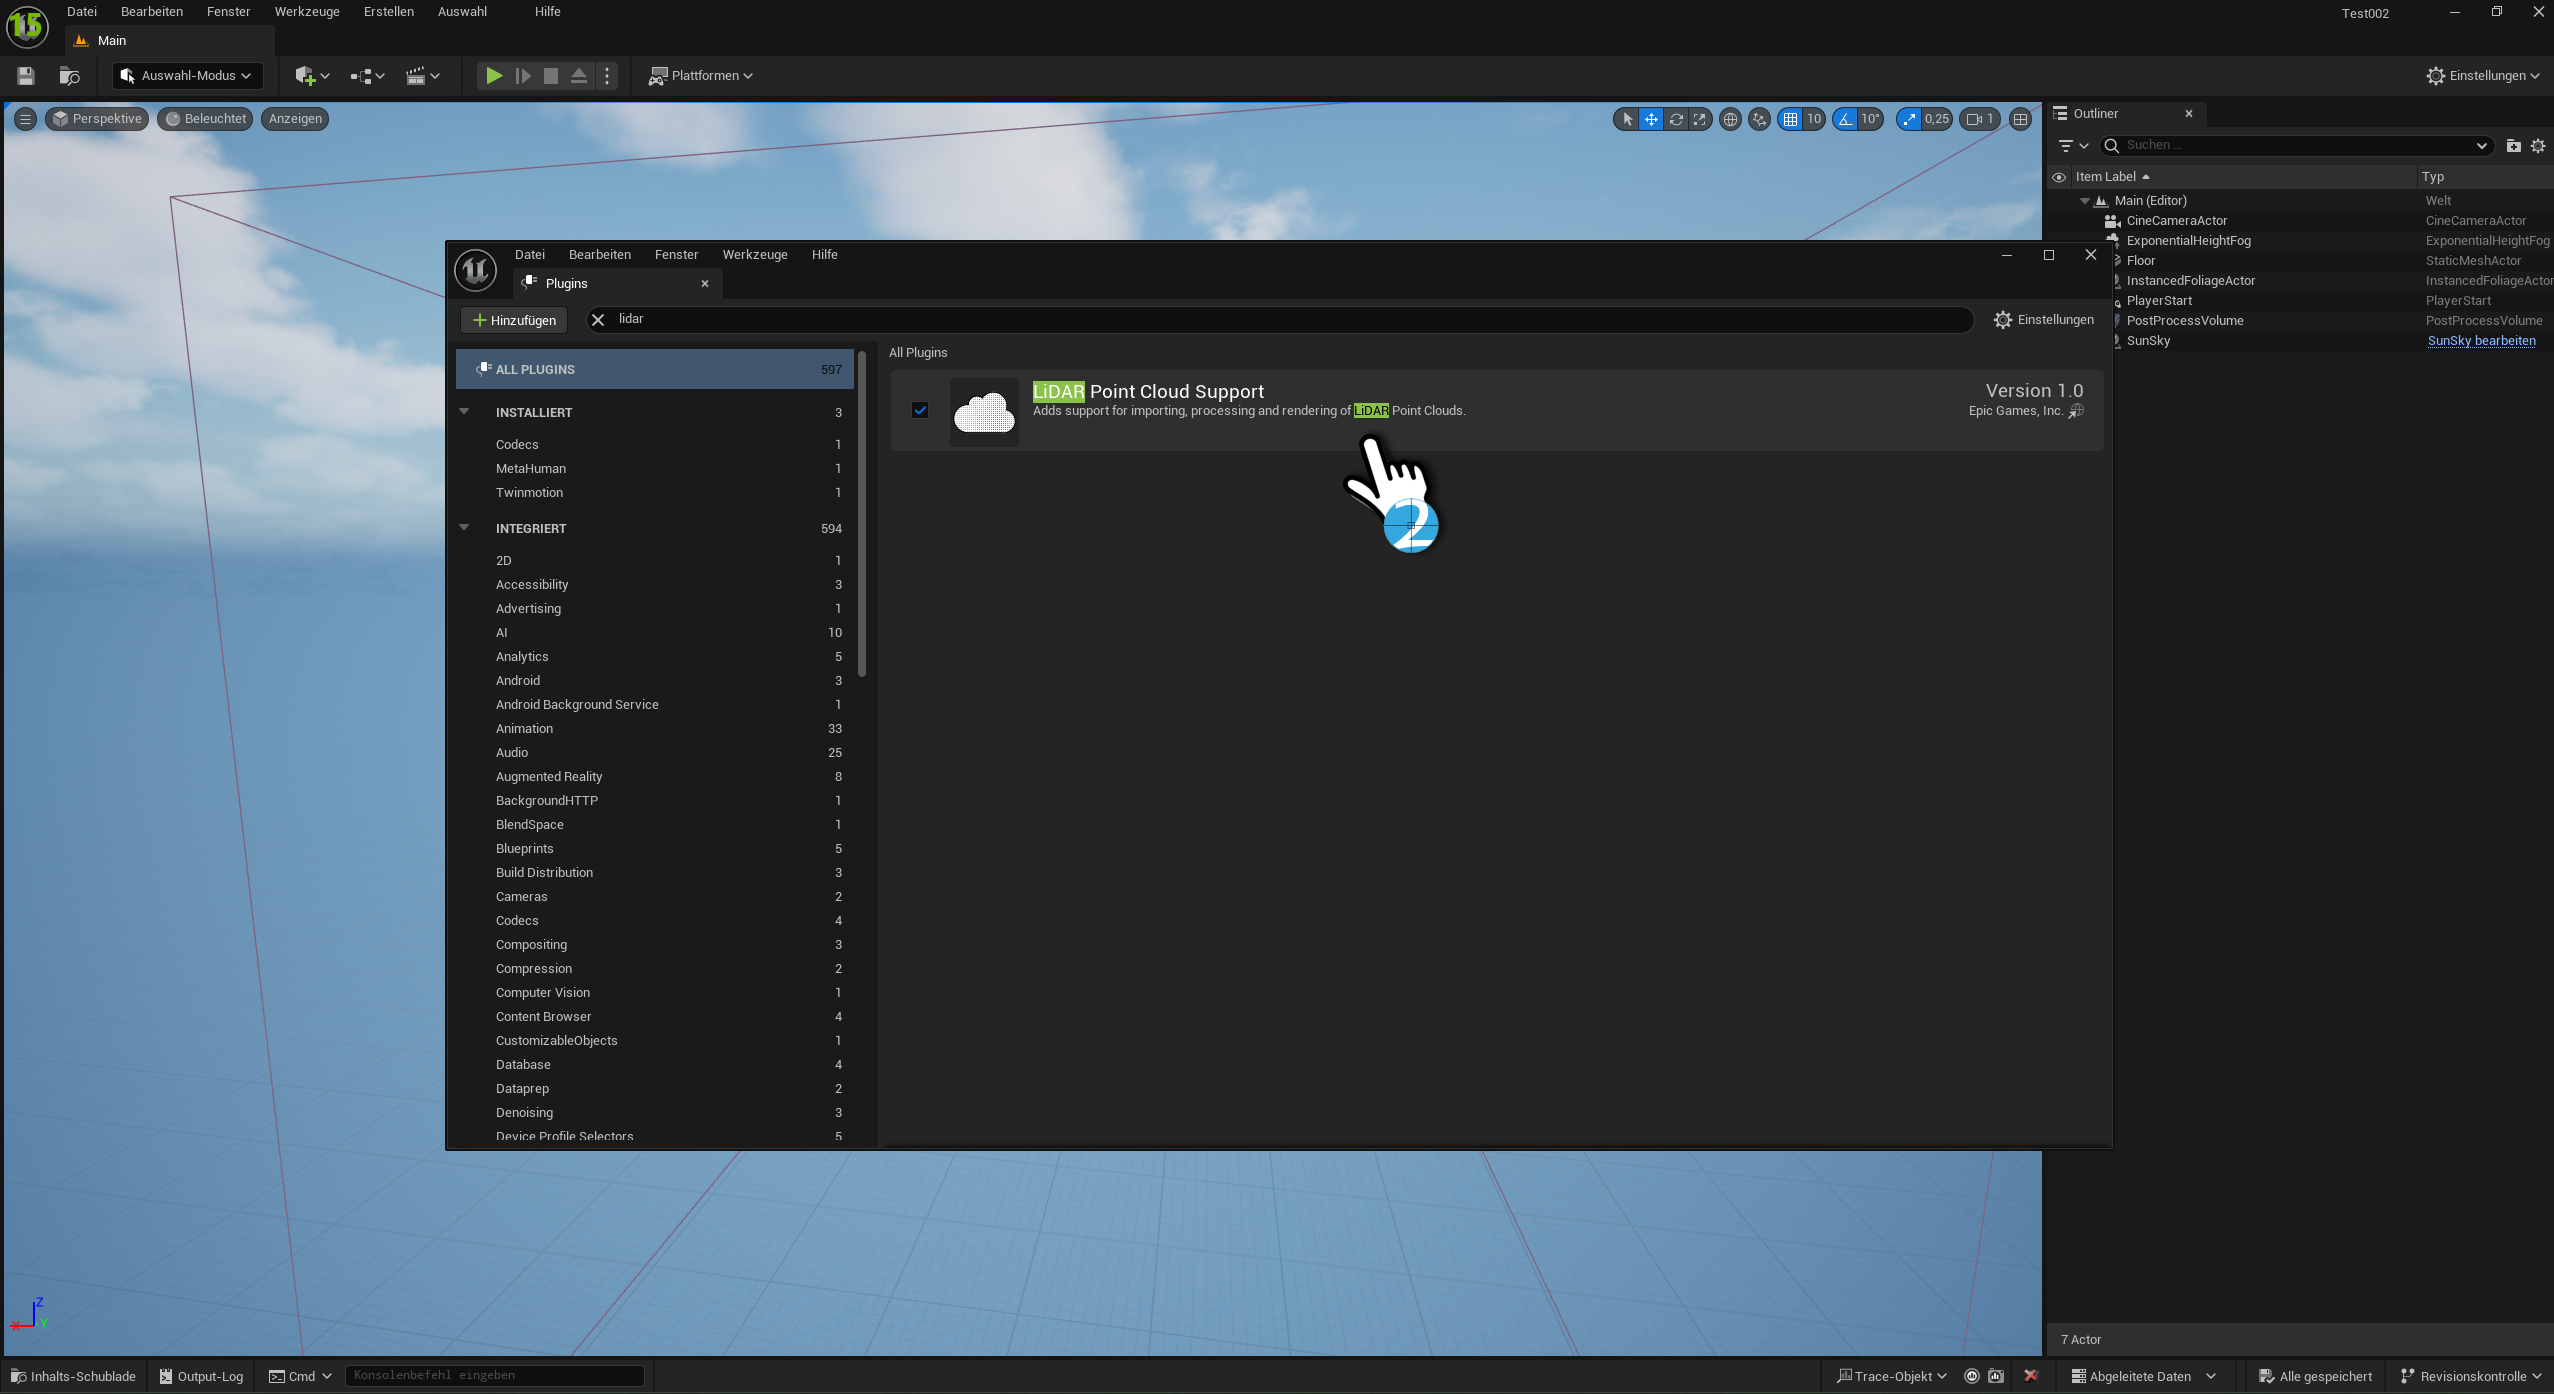This screenshot has height=1394, width=2554.
Task: Start Play in editor with green arrow
Action: pos(494,76)
